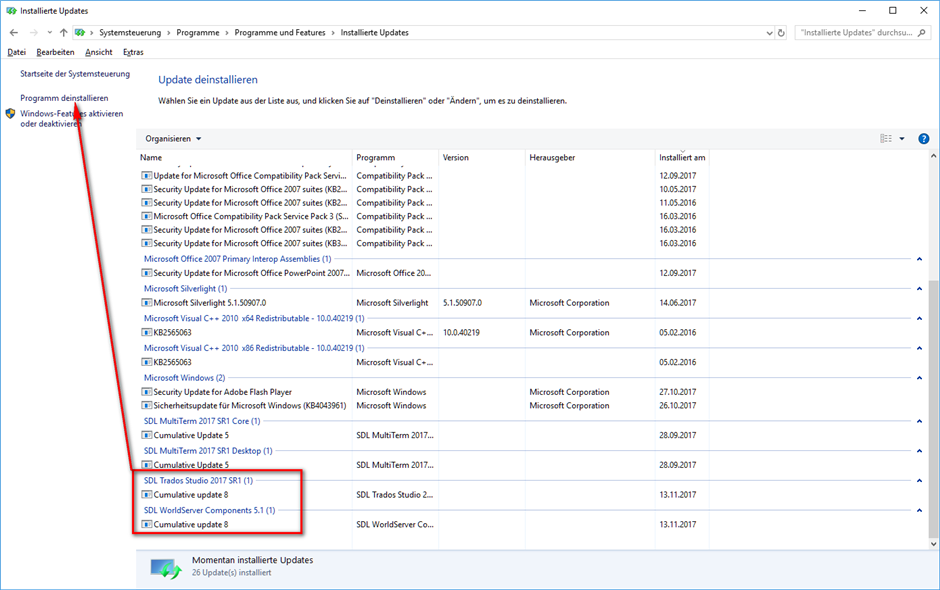Click icon of Security Update for Adobe Flash Player
The image size is (940, 590).
pyautogui.click(x=146, y=392)
